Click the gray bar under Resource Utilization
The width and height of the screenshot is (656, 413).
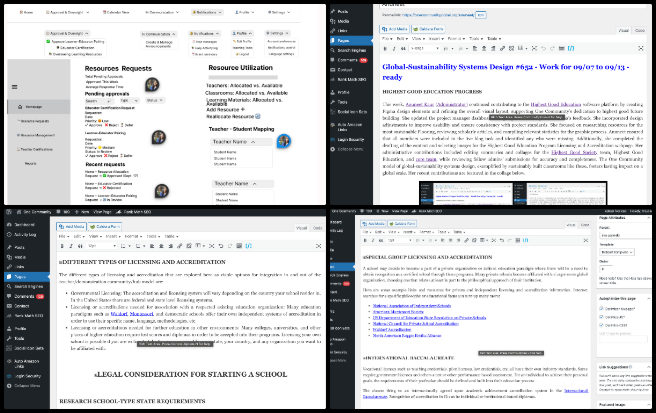pos(242,79)
